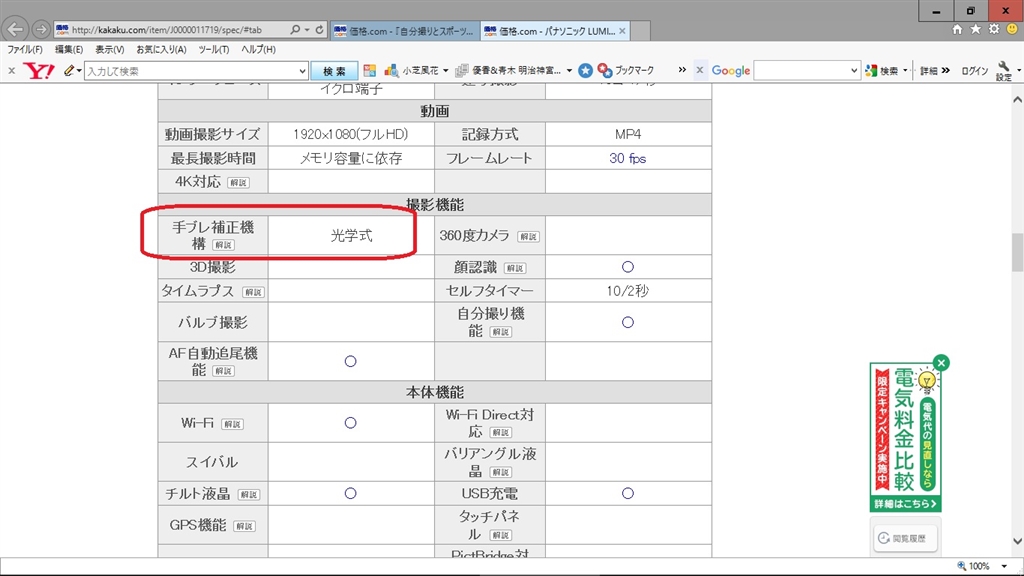Open 解説 beside 自分撮り機能
This screenshot has height=576, width=1024.
click(501, 332)
